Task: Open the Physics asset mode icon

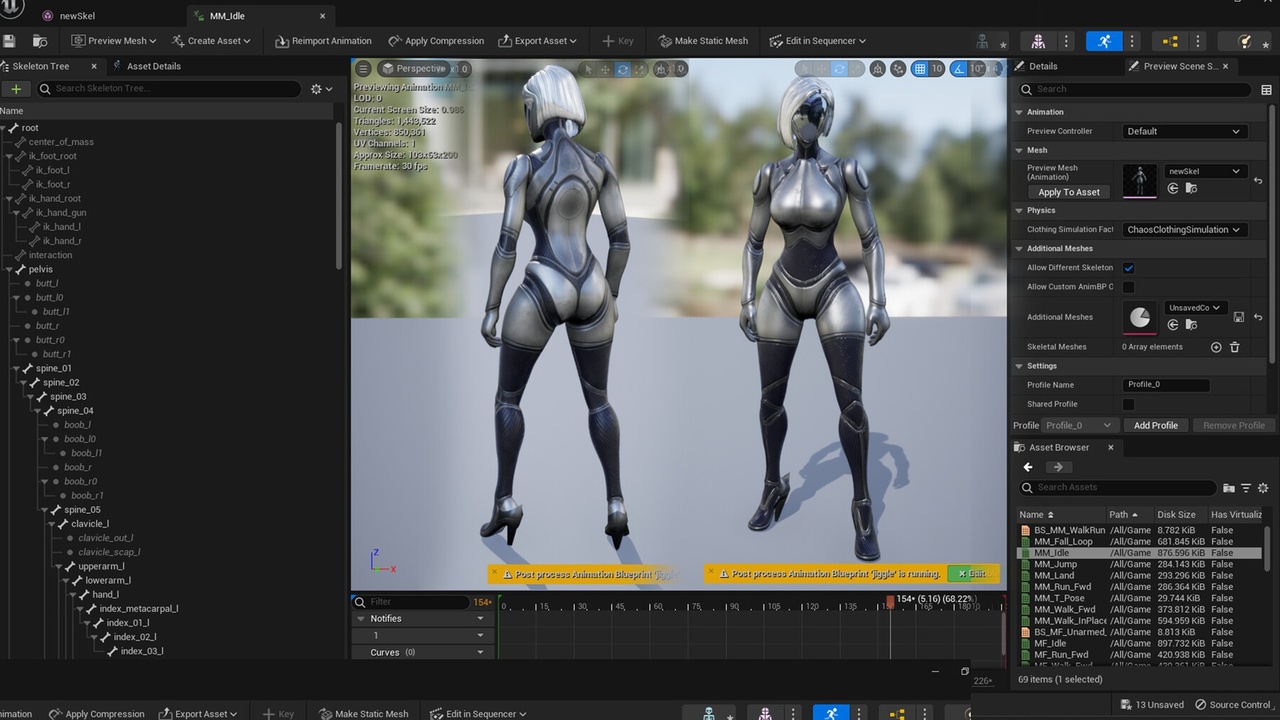Action: coord(1244,41)
